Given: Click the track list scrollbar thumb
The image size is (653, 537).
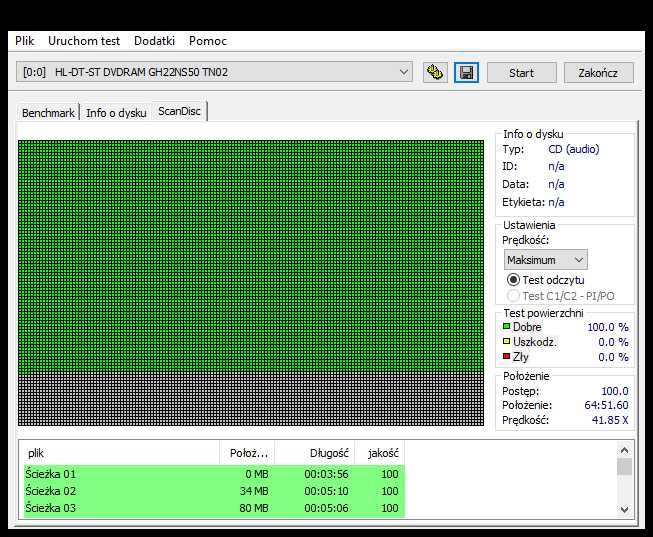Looking at the screenshot, I should coord(624,467).
